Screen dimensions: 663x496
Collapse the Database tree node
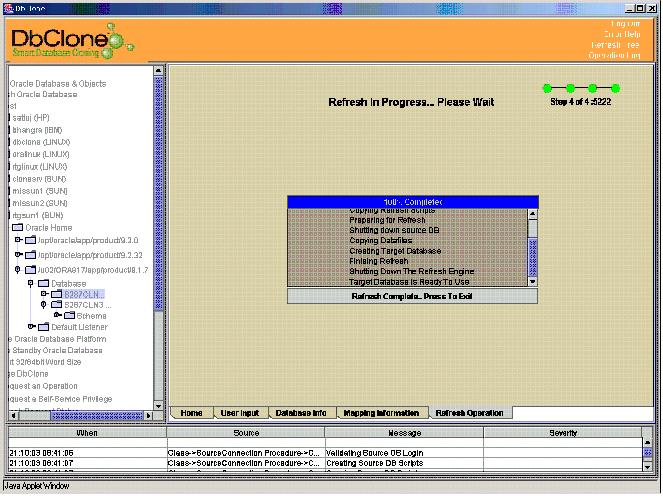click(x=30, y=284)
